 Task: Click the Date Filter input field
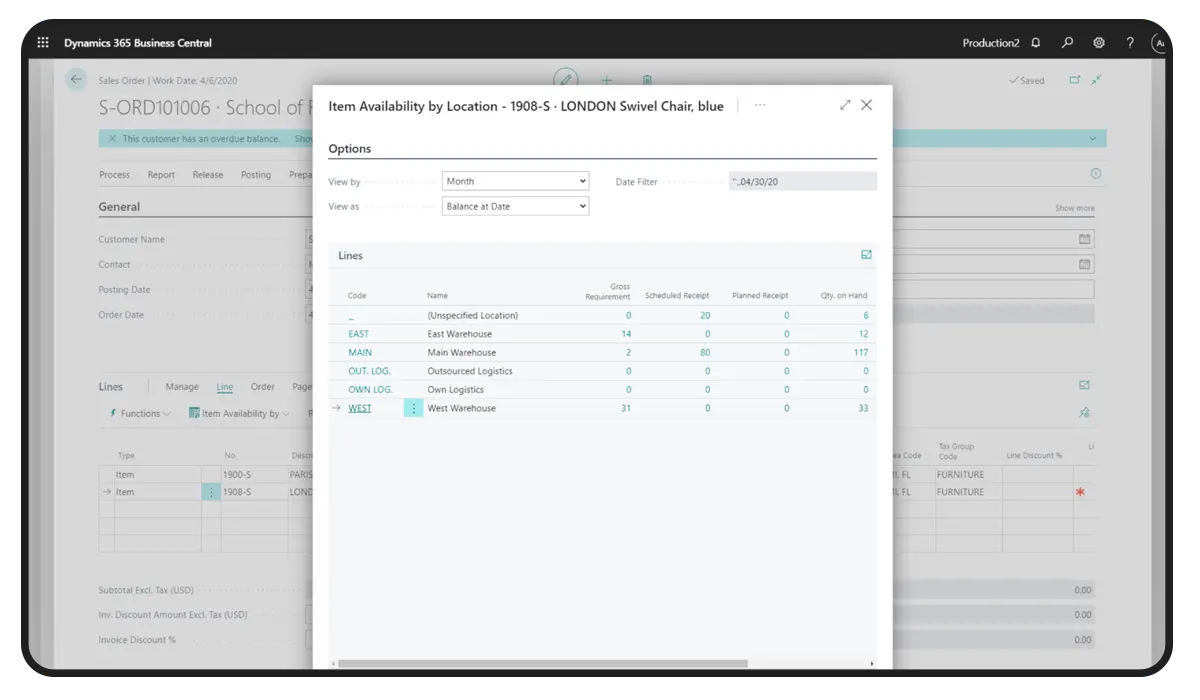802,181
